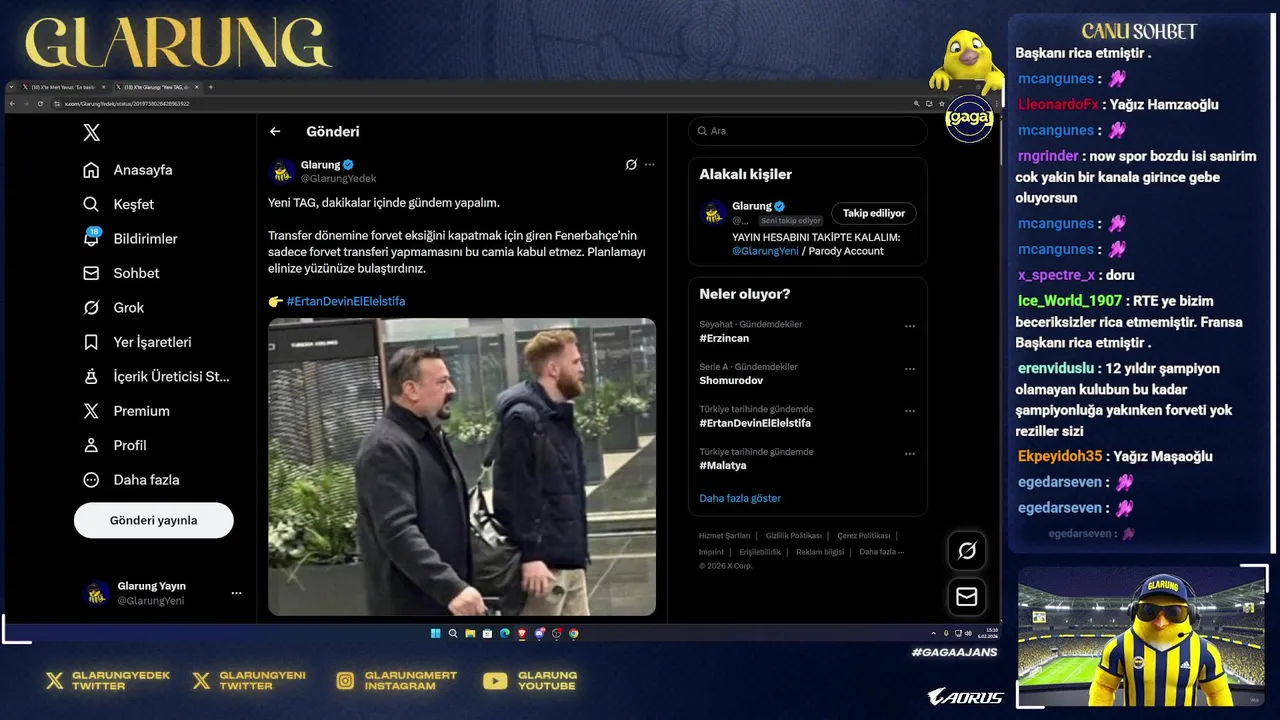
Task: Open Grok from sidebar
Action: tap(114, 308)
